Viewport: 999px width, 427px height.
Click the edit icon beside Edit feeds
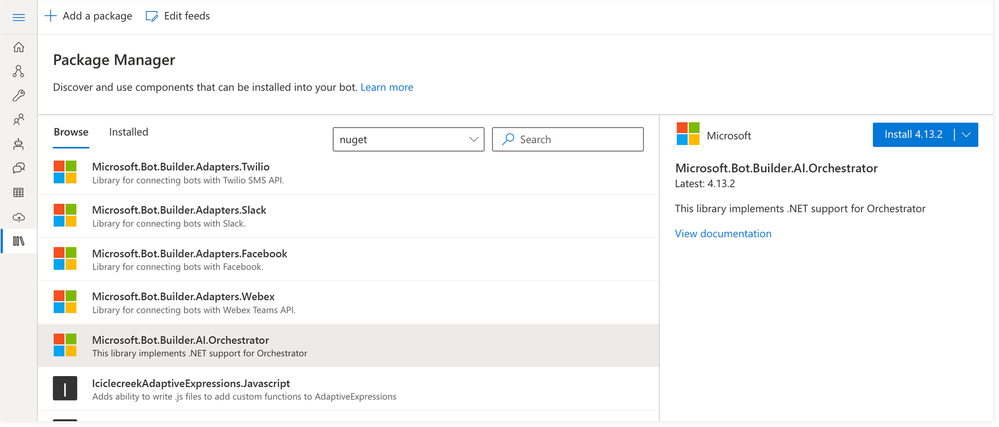152,17
